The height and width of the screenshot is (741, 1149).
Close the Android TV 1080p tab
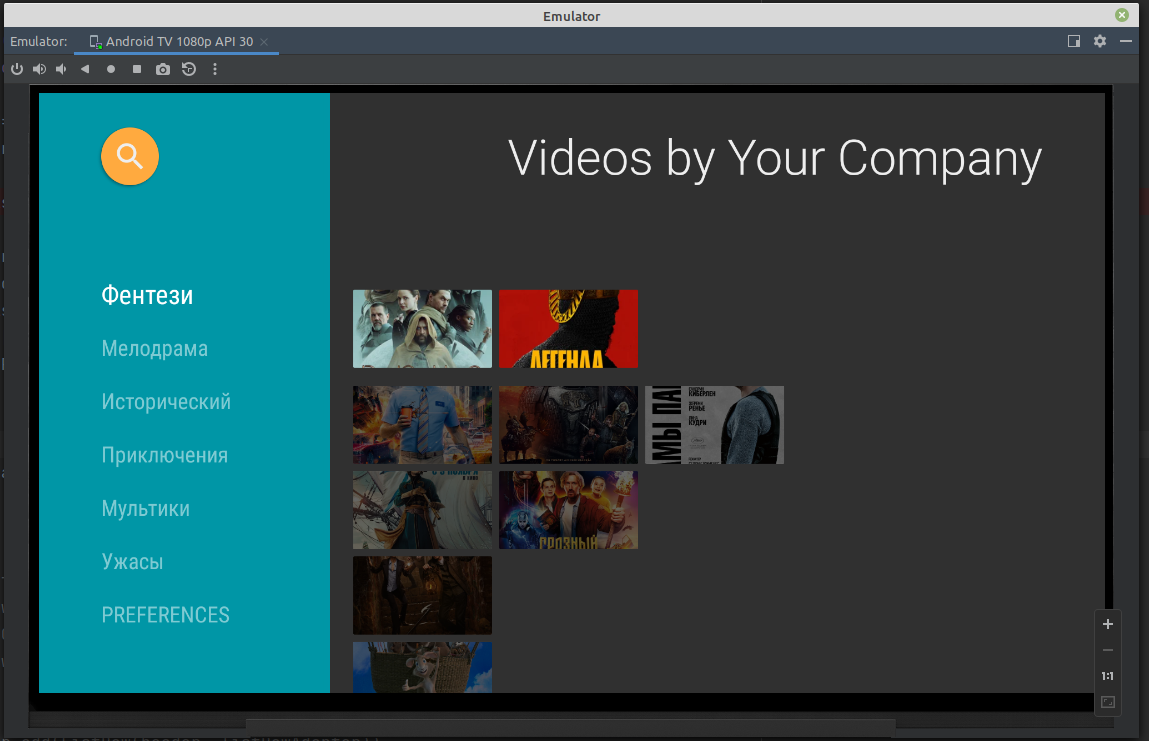click(x=264, y=42)
